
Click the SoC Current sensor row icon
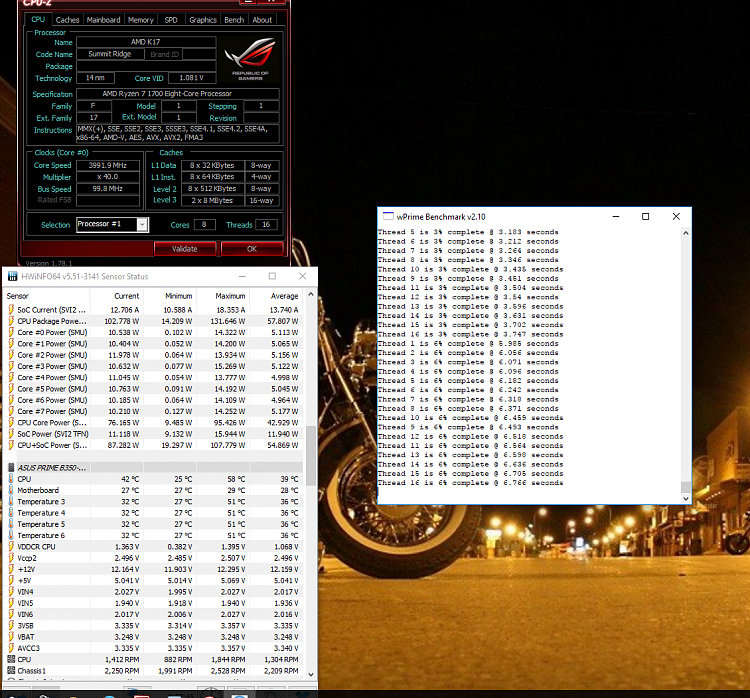[x=11, y=310]
